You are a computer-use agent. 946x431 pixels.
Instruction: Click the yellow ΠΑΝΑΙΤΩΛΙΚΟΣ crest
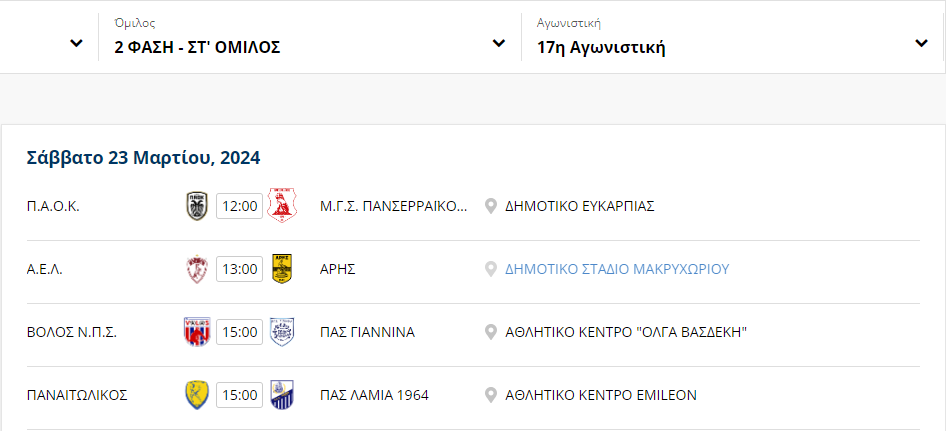[x=197, y=395]
